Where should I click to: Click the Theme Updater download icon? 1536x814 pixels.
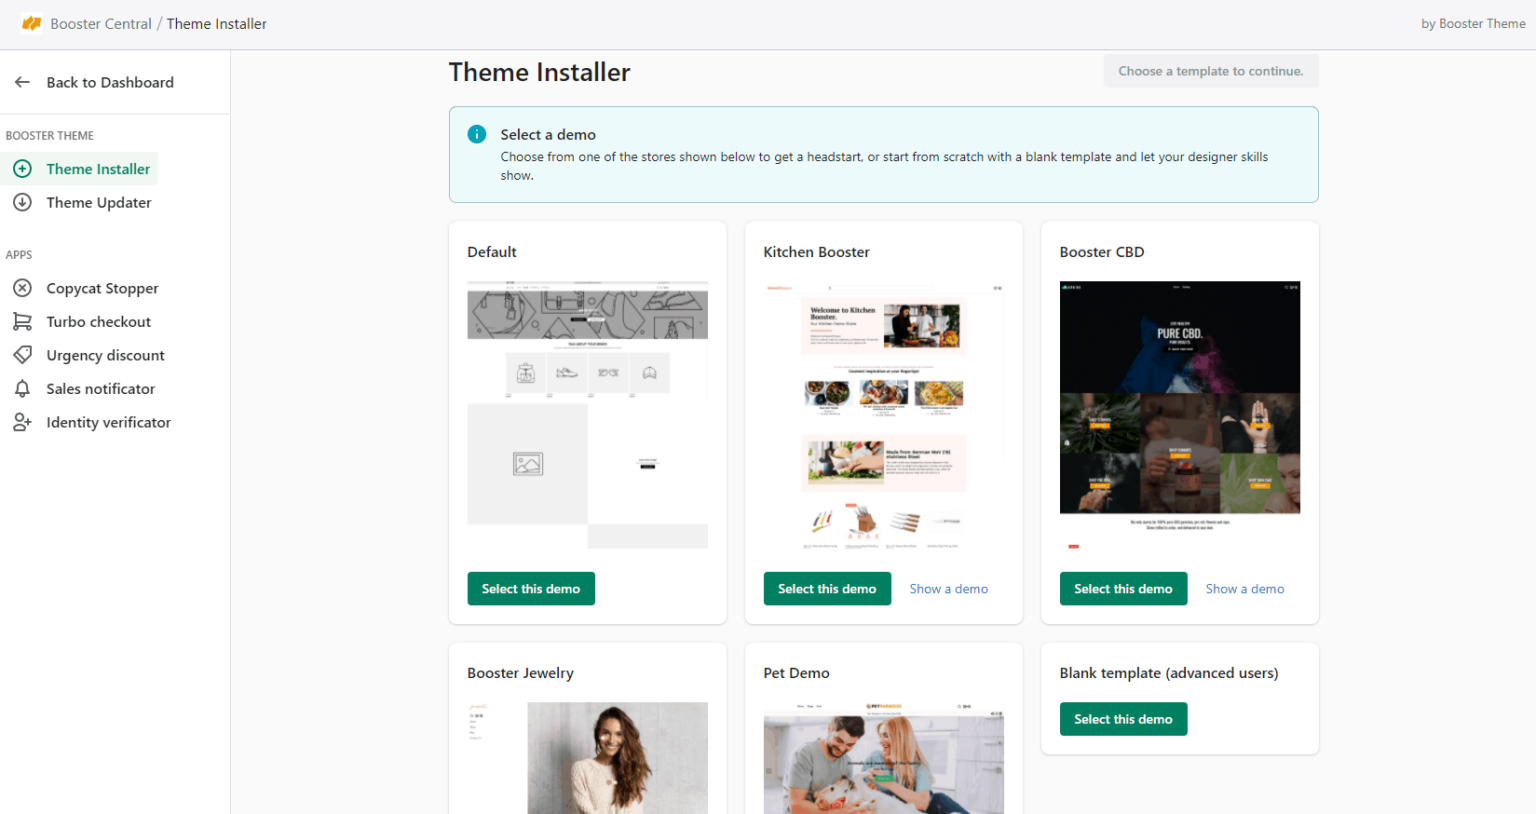(x=22, y=202)
